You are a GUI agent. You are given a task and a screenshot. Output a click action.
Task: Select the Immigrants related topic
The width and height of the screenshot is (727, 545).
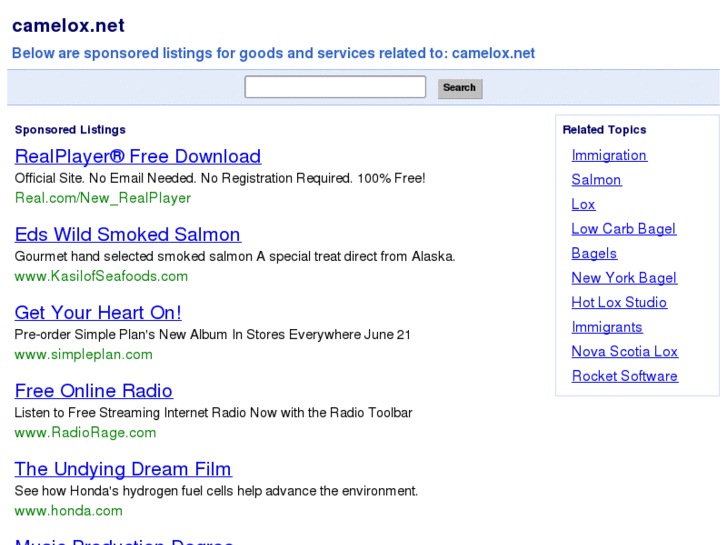click(x=607, y=327)
